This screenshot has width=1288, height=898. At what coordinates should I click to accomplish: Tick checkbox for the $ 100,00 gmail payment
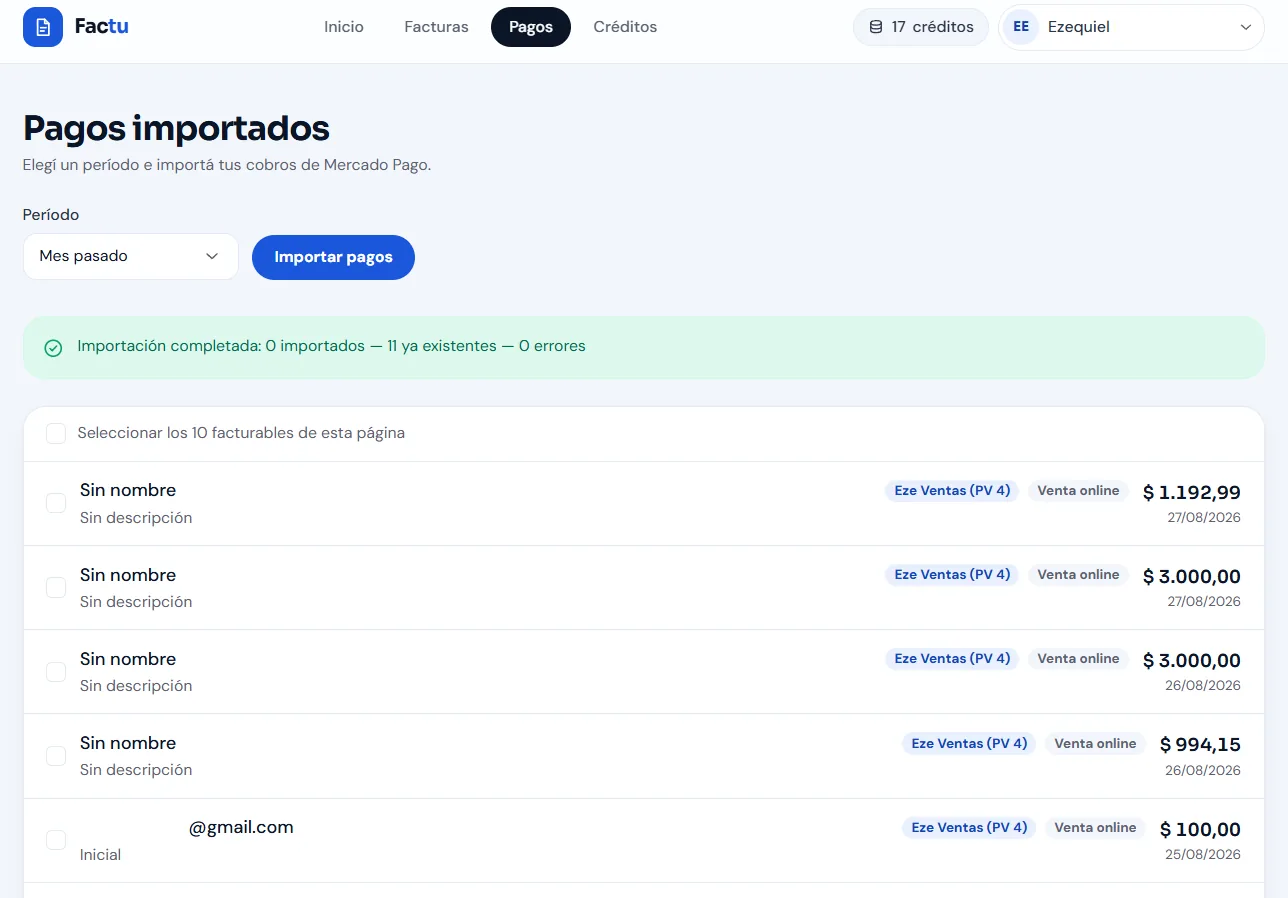pos(56,840)
